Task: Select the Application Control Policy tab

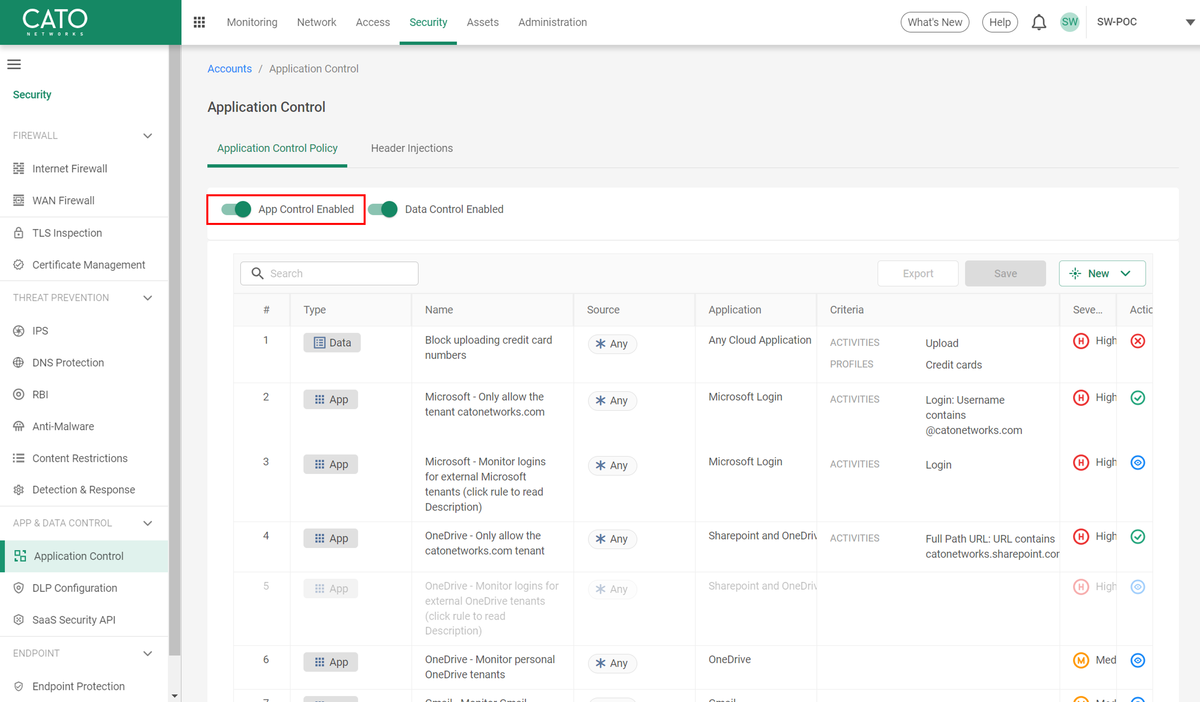Action: point(277,148)
